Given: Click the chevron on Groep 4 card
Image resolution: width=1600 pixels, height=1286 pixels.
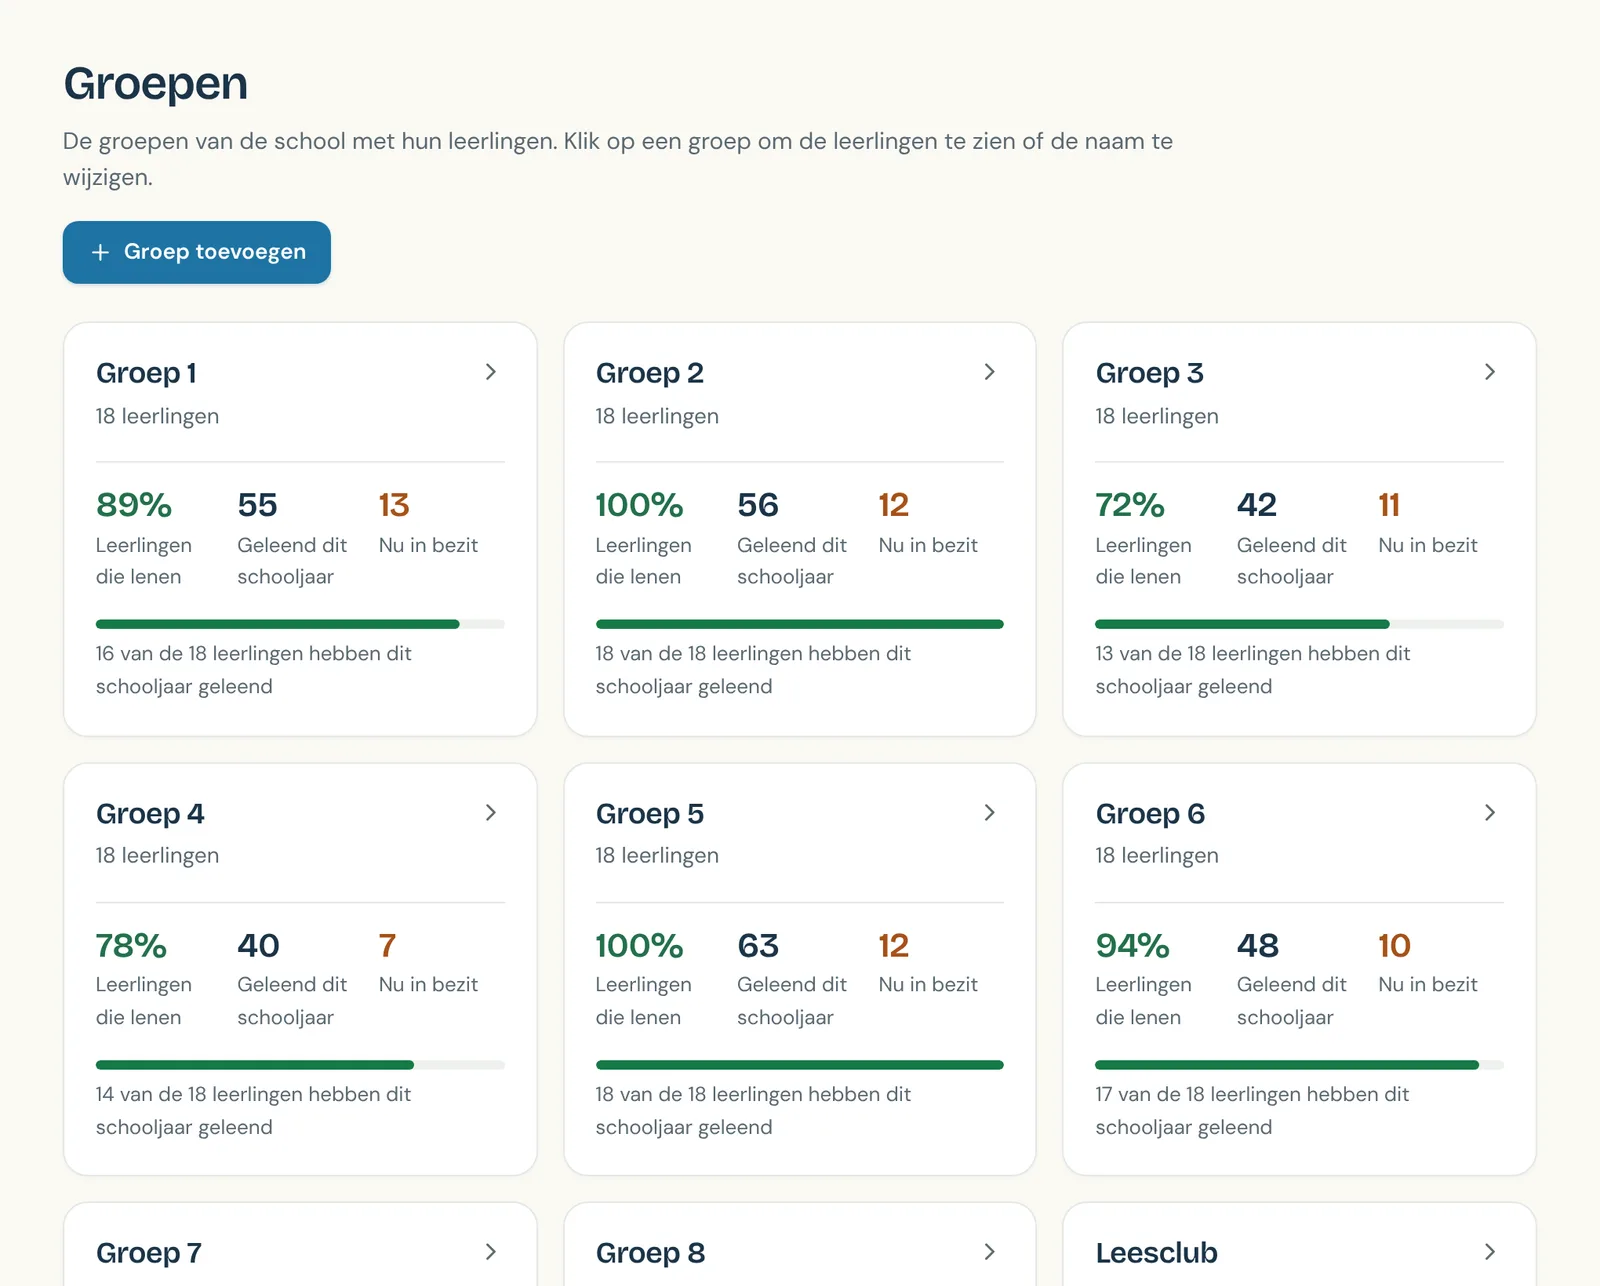Looking at the screenshot, I should pos(490,813).
